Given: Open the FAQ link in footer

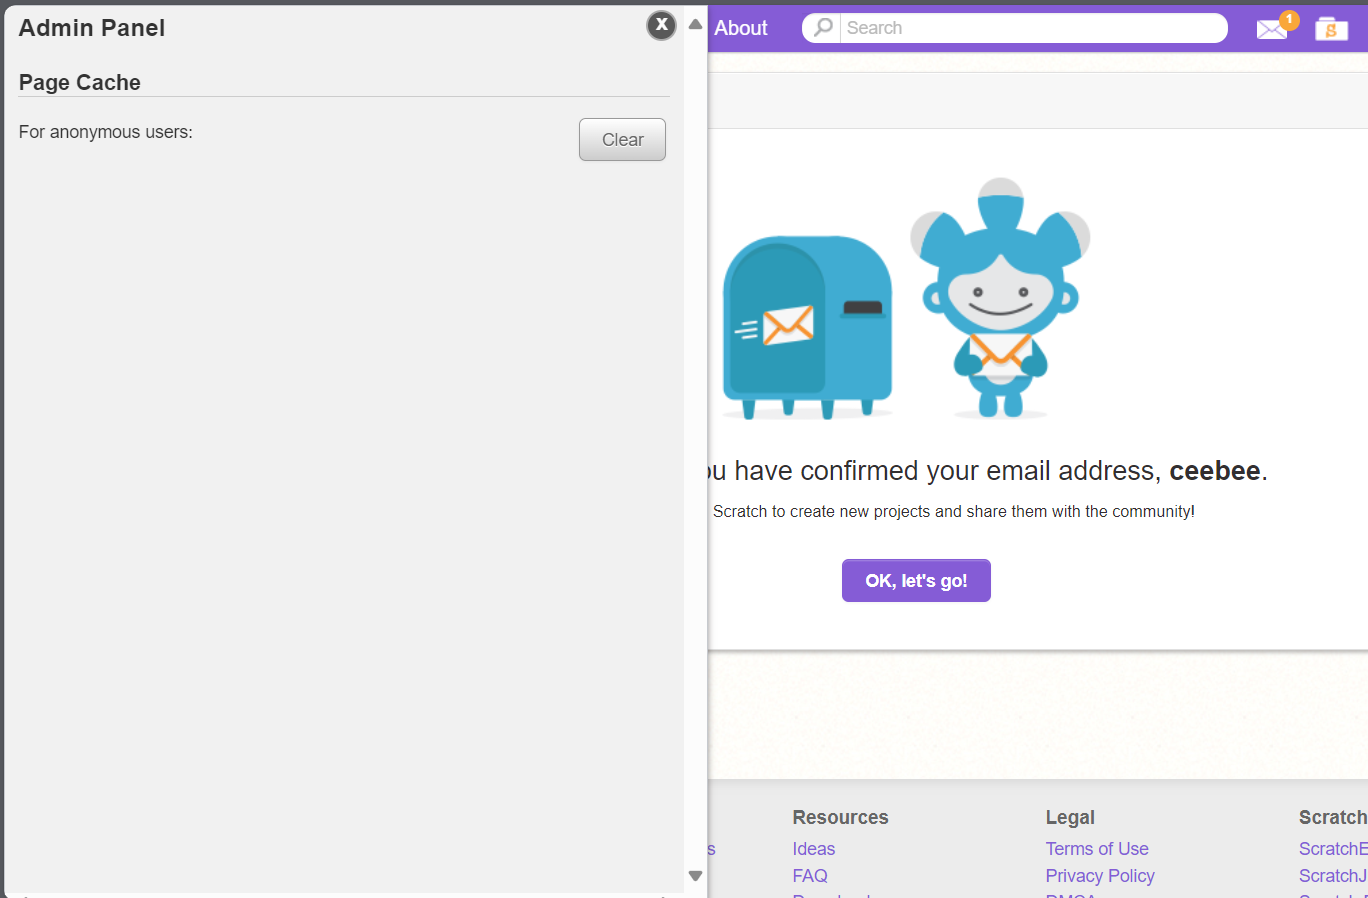Looking at the screenshot, I should [x=809, y=876].
